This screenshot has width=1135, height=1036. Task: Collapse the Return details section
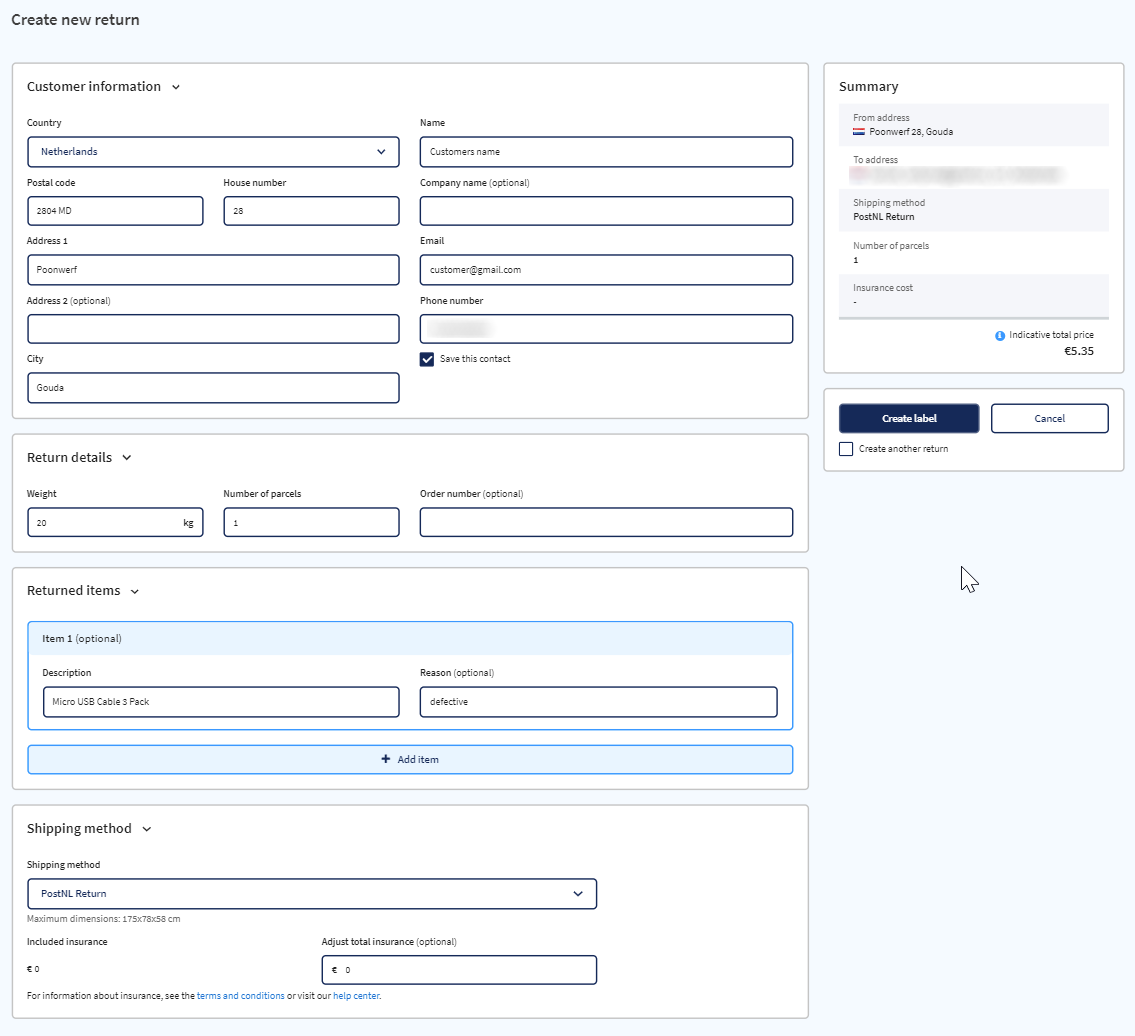click(127, 458)
